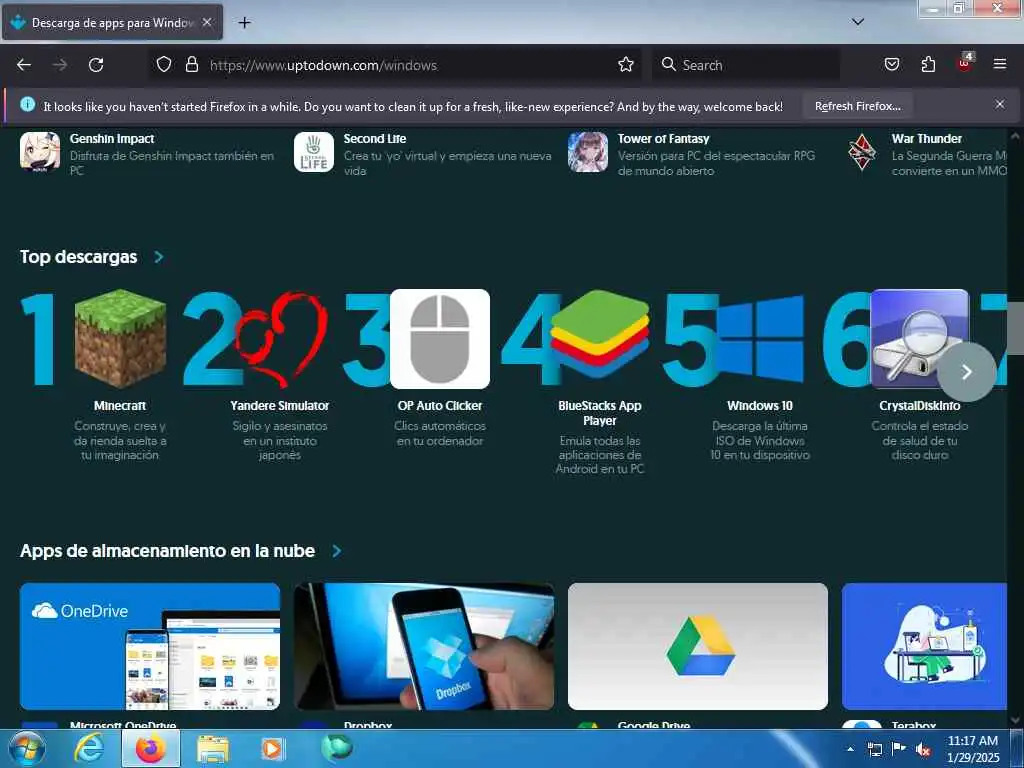Open the Genshin Impact title link

pos(112,138)
